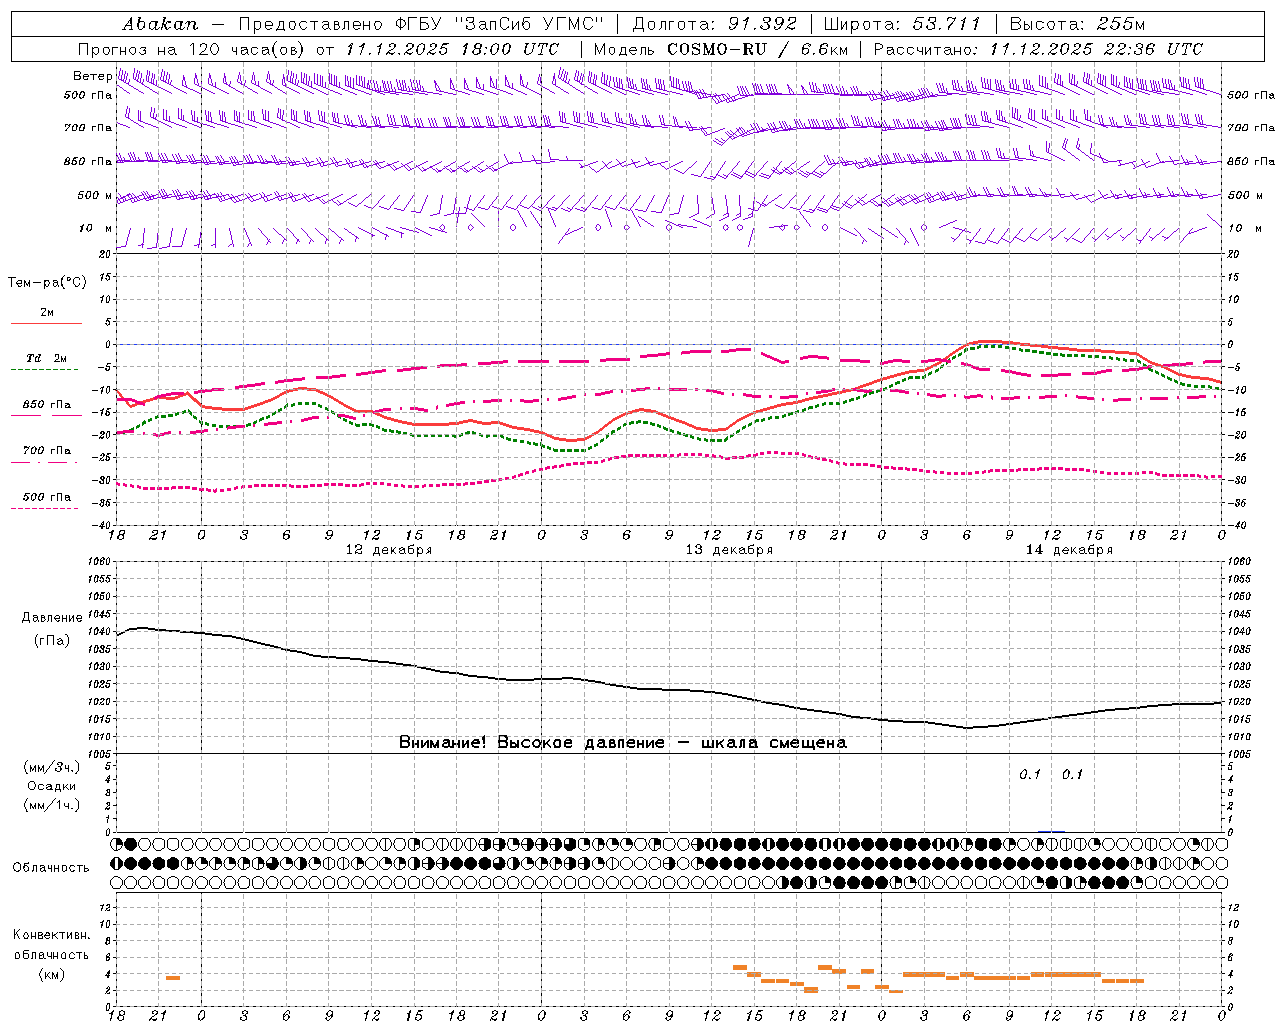Click the (гПа) unit label under Давление

tap(52, 641)
